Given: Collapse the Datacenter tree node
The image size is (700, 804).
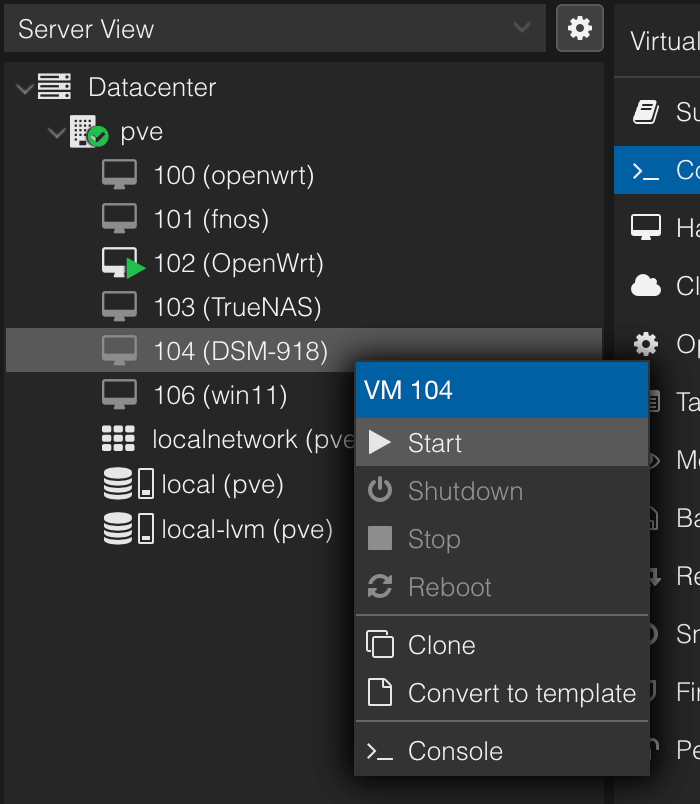Looking at the screenshot, I should (24, 88).
